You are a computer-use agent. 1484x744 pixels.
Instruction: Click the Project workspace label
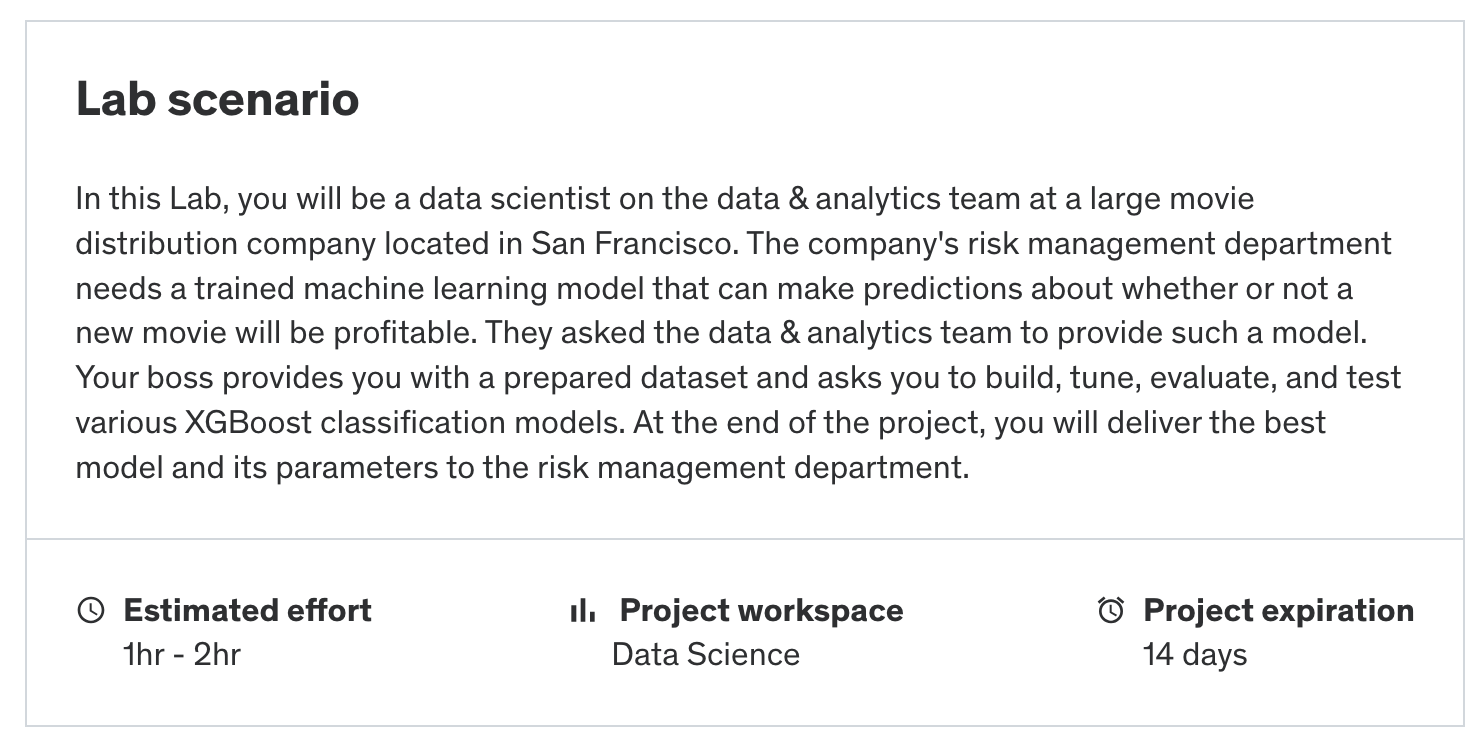tap(761, 610)
